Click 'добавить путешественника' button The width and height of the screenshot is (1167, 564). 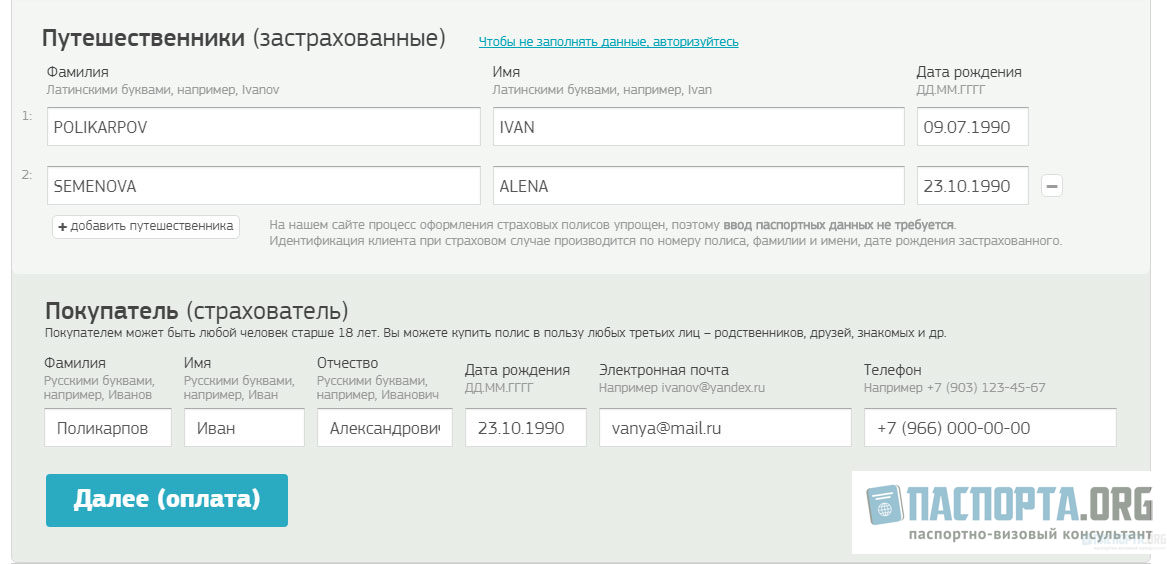click(146, 226)
